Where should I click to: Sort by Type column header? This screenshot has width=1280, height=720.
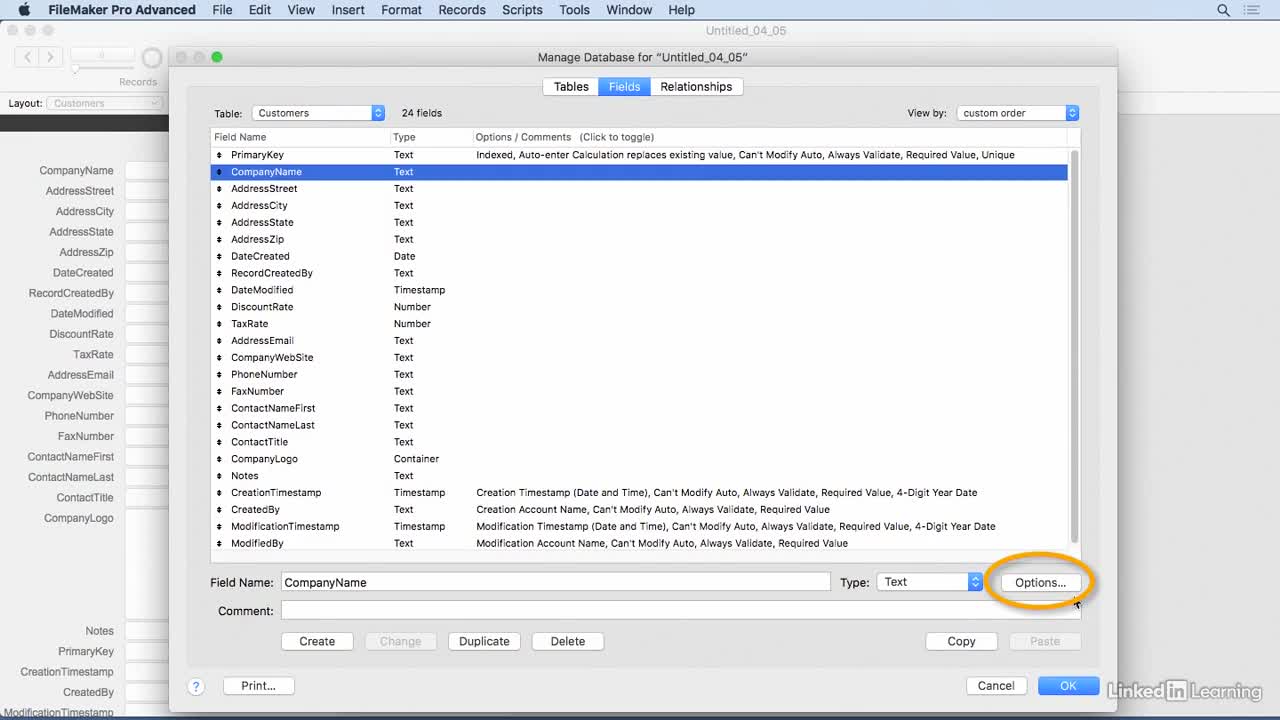click(431, 137)
